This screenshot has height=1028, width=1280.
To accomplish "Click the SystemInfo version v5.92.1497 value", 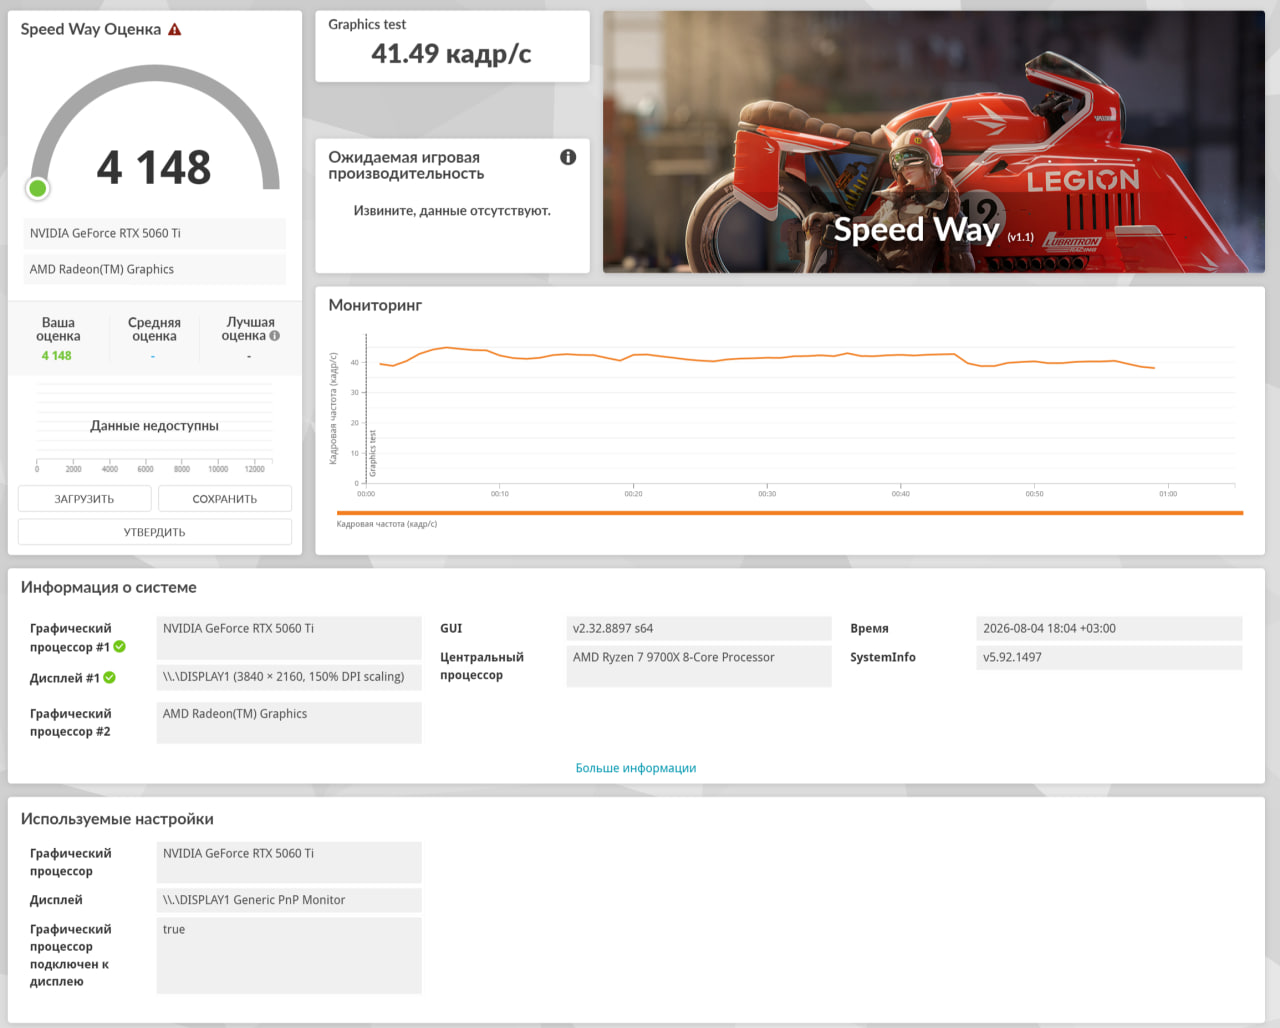I will (1109, 657).
